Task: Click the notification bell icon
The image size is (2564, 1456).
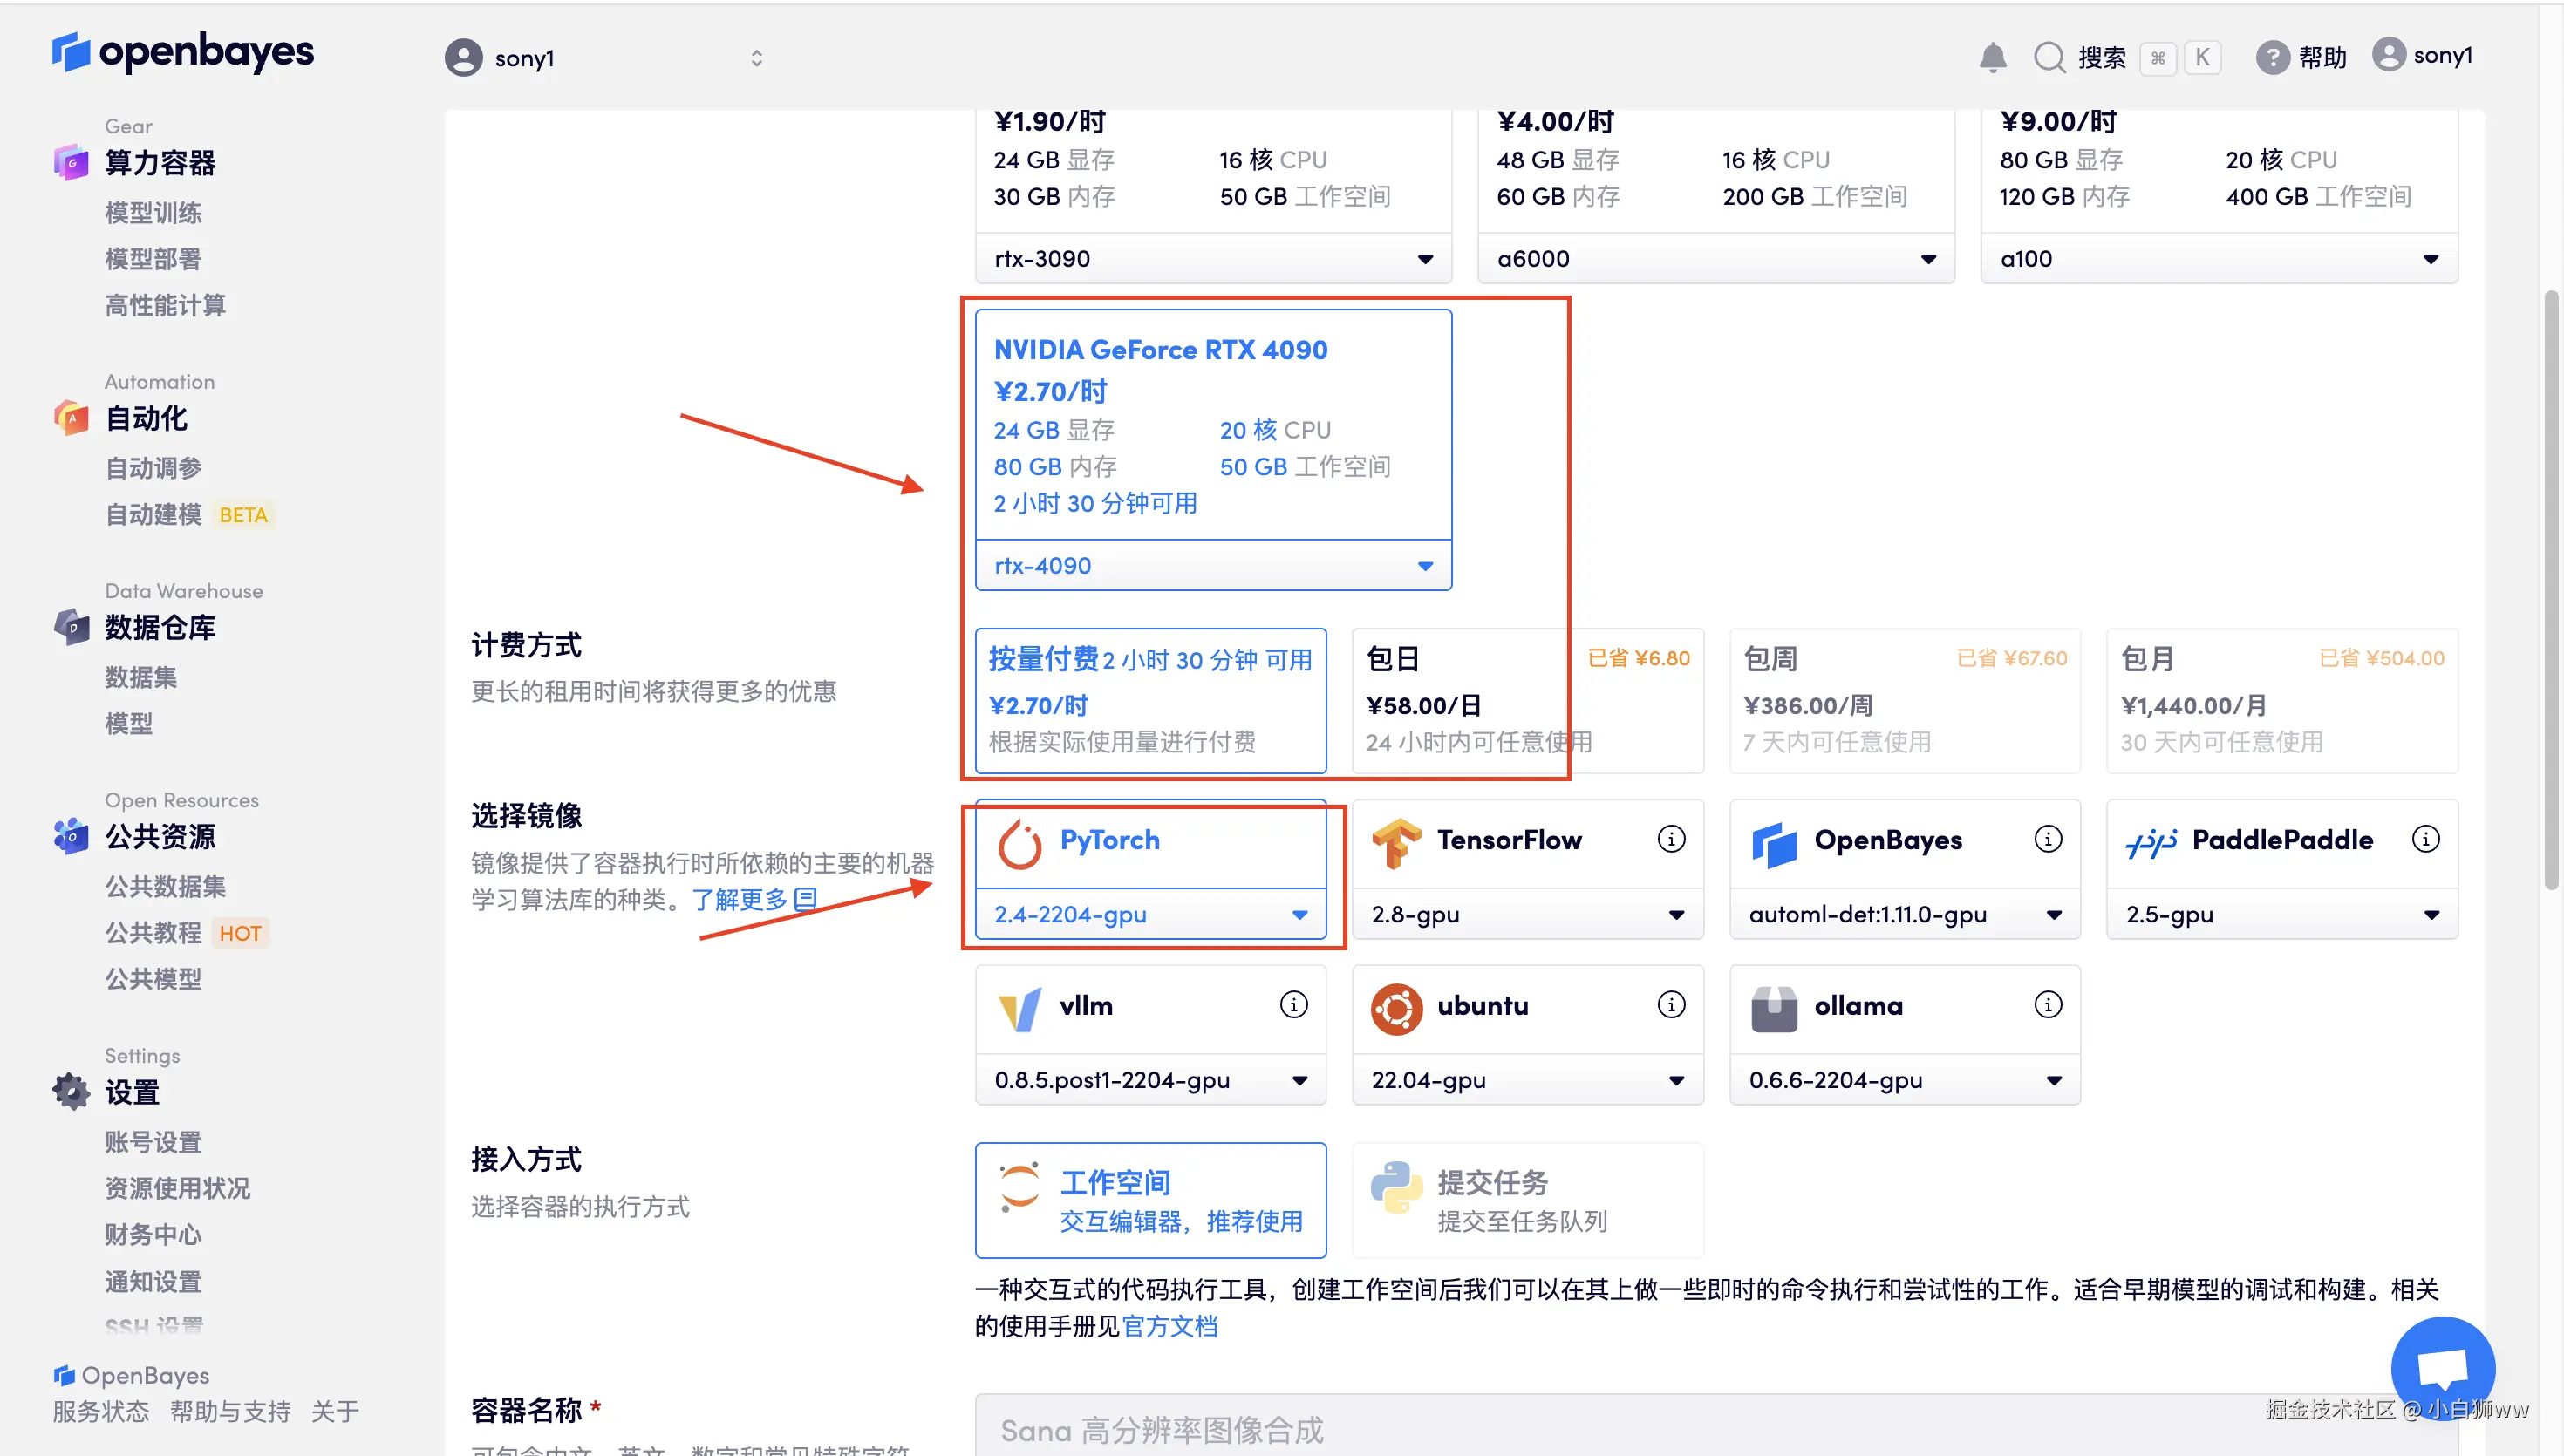Action: [1992, 58]
